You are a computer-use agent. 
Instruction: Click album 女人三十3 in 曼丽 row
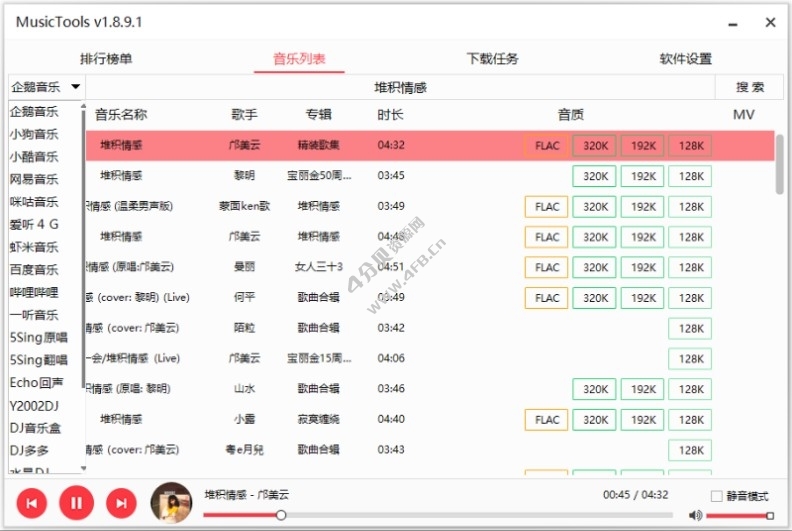tap(319, 267)
